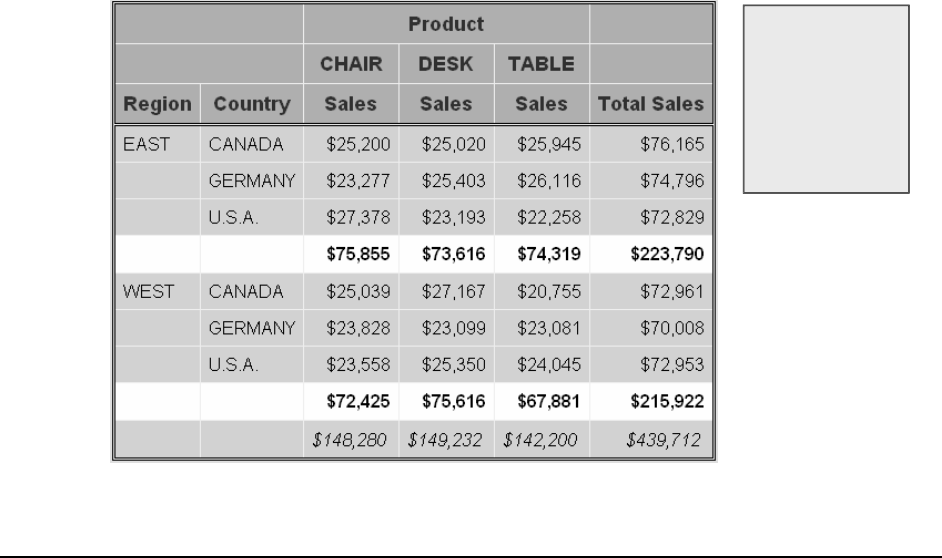Select the EAST region row label
The height and width of the screenshot is (558, 942).
pos(143,144)
